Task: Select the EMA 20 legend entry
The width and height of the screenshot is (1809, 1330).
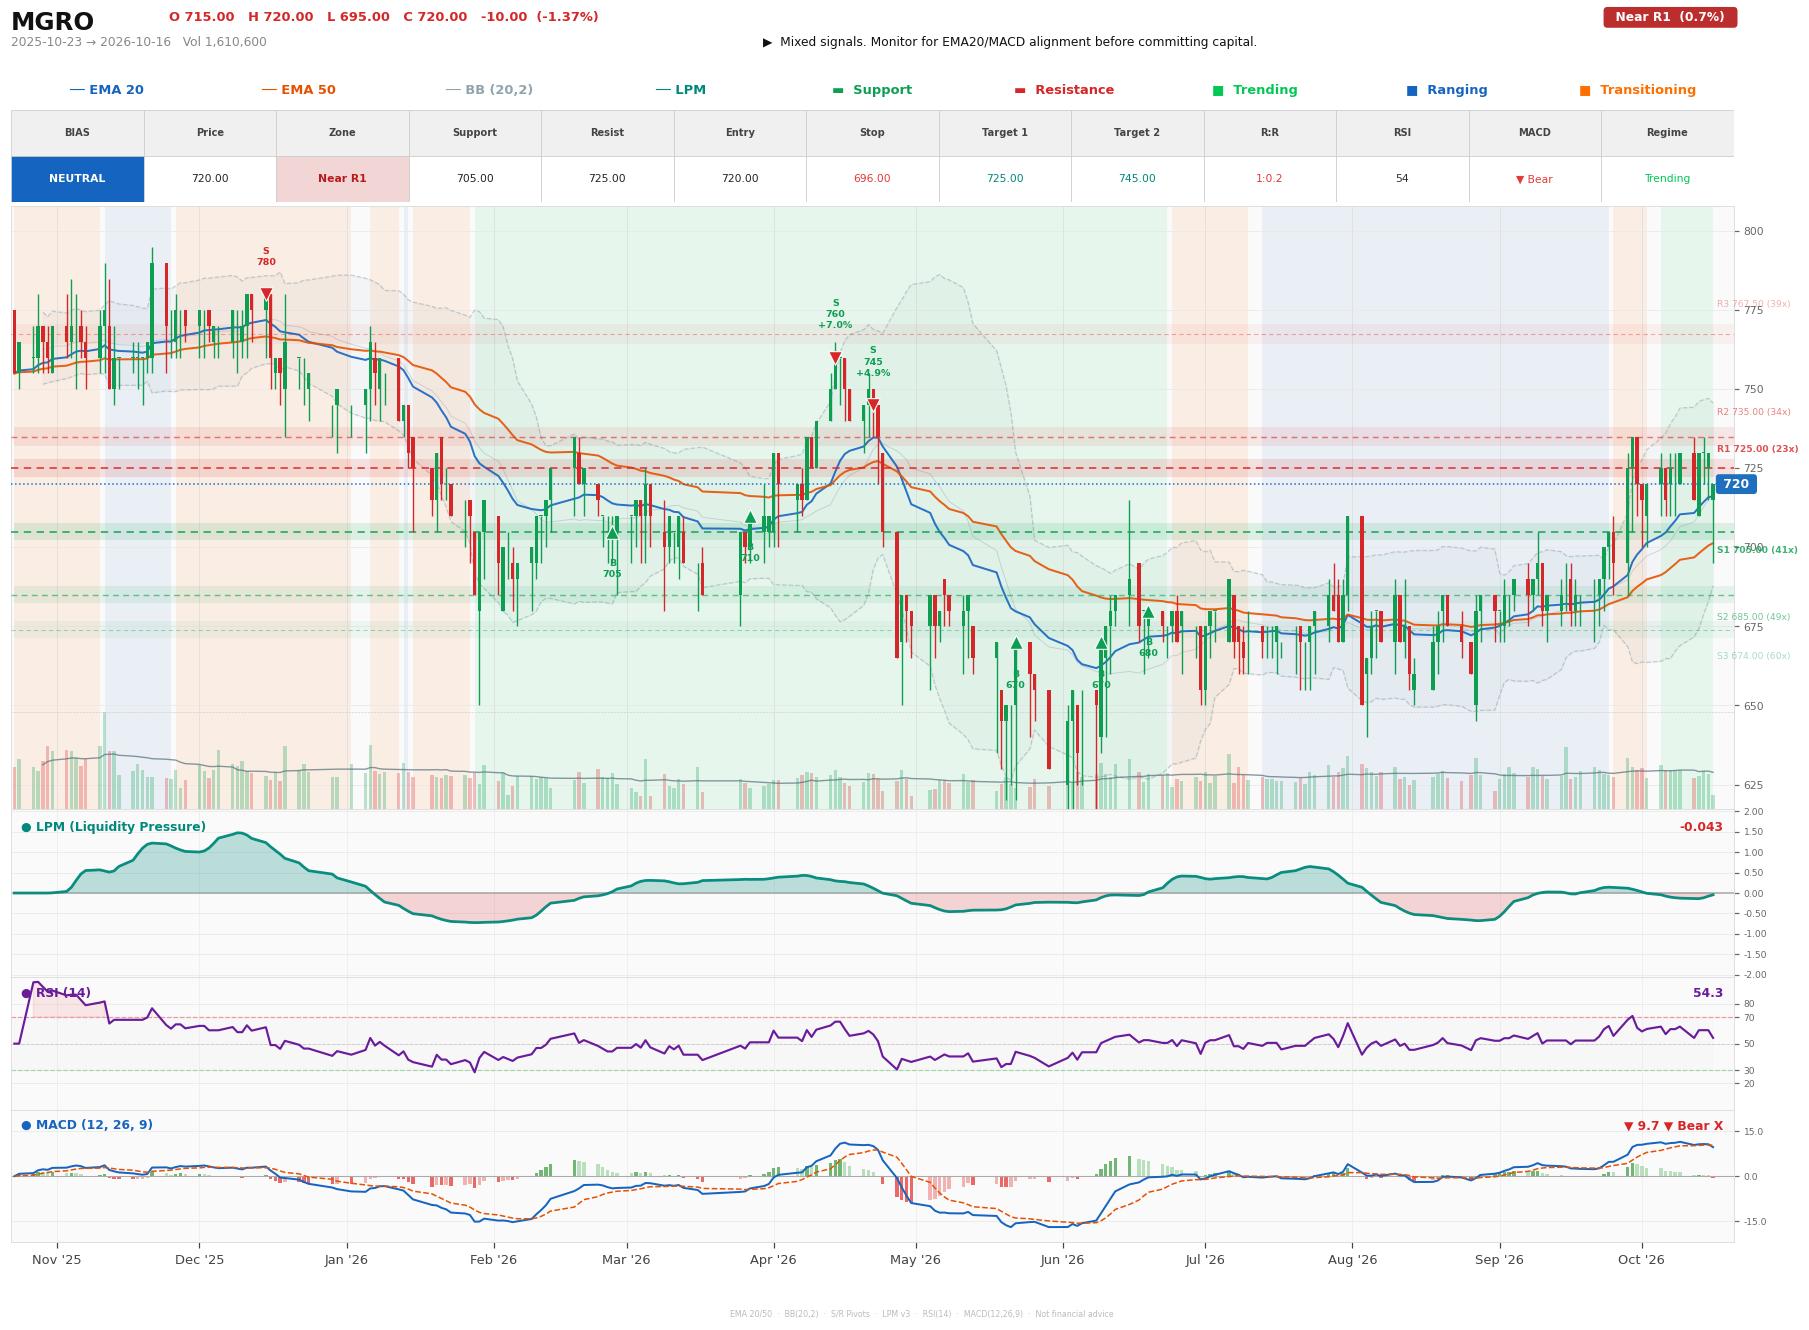Action: click(106, 90)
